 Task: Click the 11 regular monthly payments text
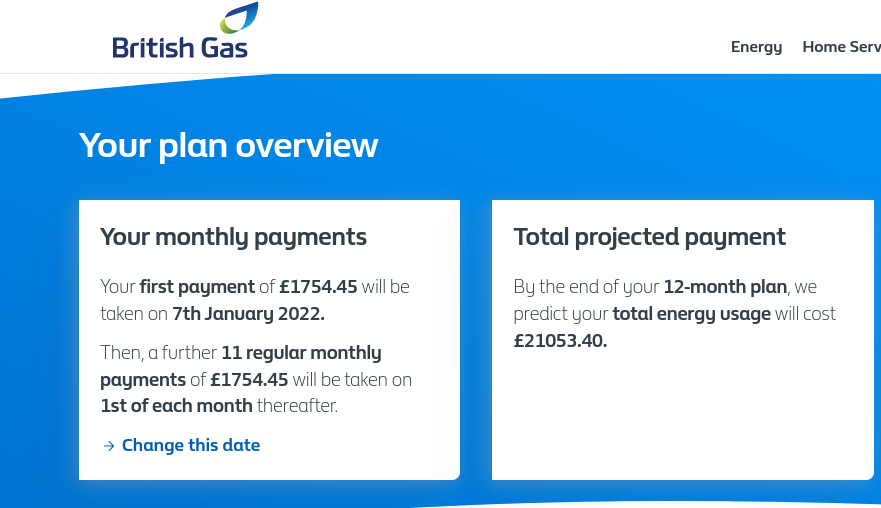pyautogui.click(x=240, y=366)
